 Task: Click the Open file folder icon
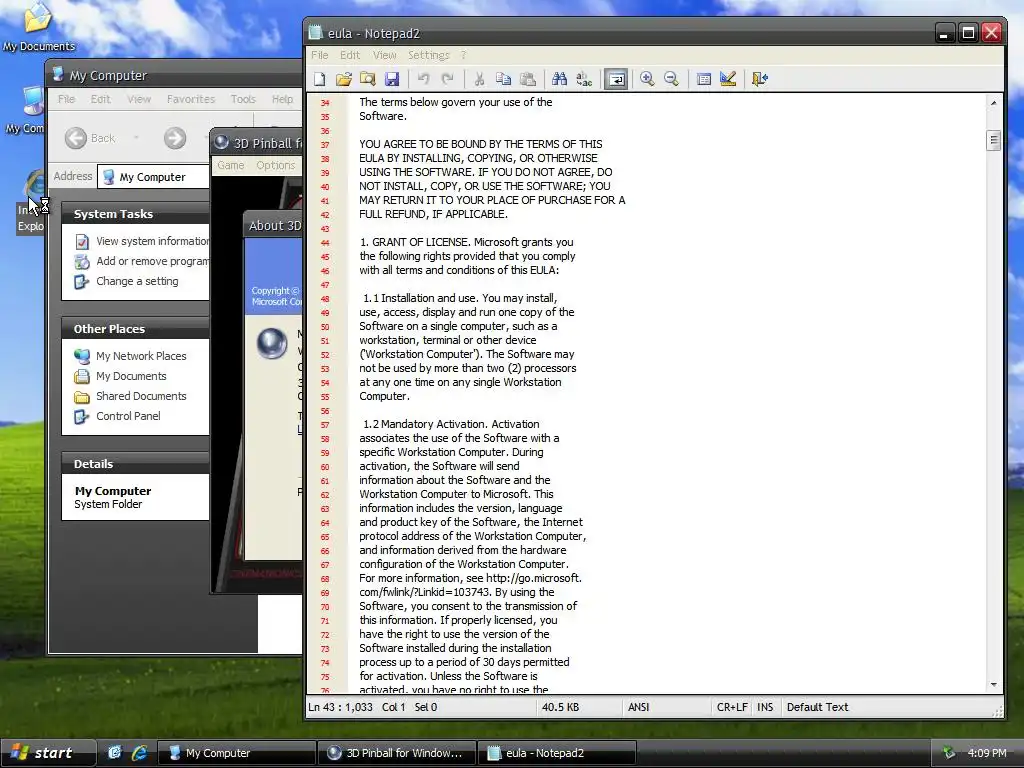[344, 79]
